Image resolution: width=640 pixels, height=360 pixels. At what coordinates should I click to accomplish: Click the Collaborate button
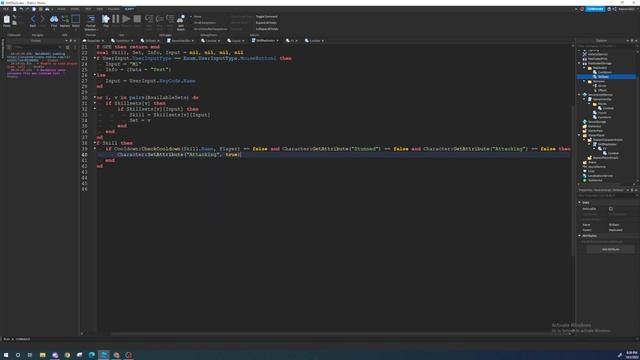point(595,9)
